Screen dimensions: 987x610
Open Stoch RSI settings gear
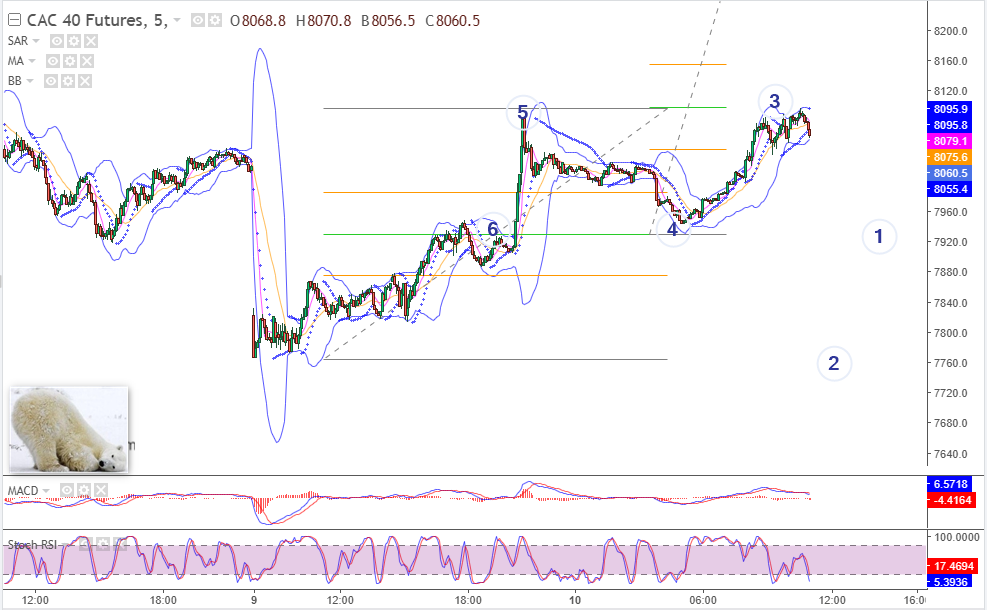click(x=104, y=544)
